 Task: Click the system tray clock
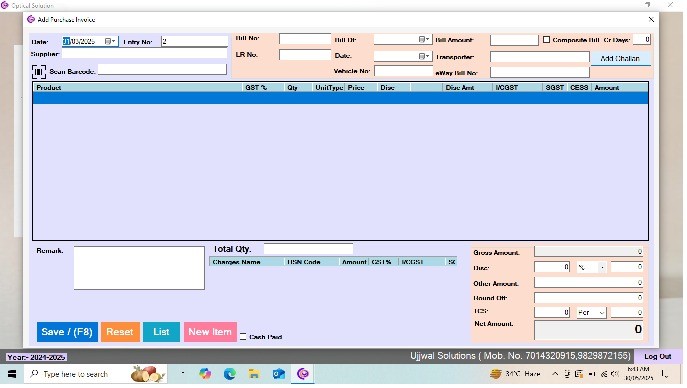[639, 374]
